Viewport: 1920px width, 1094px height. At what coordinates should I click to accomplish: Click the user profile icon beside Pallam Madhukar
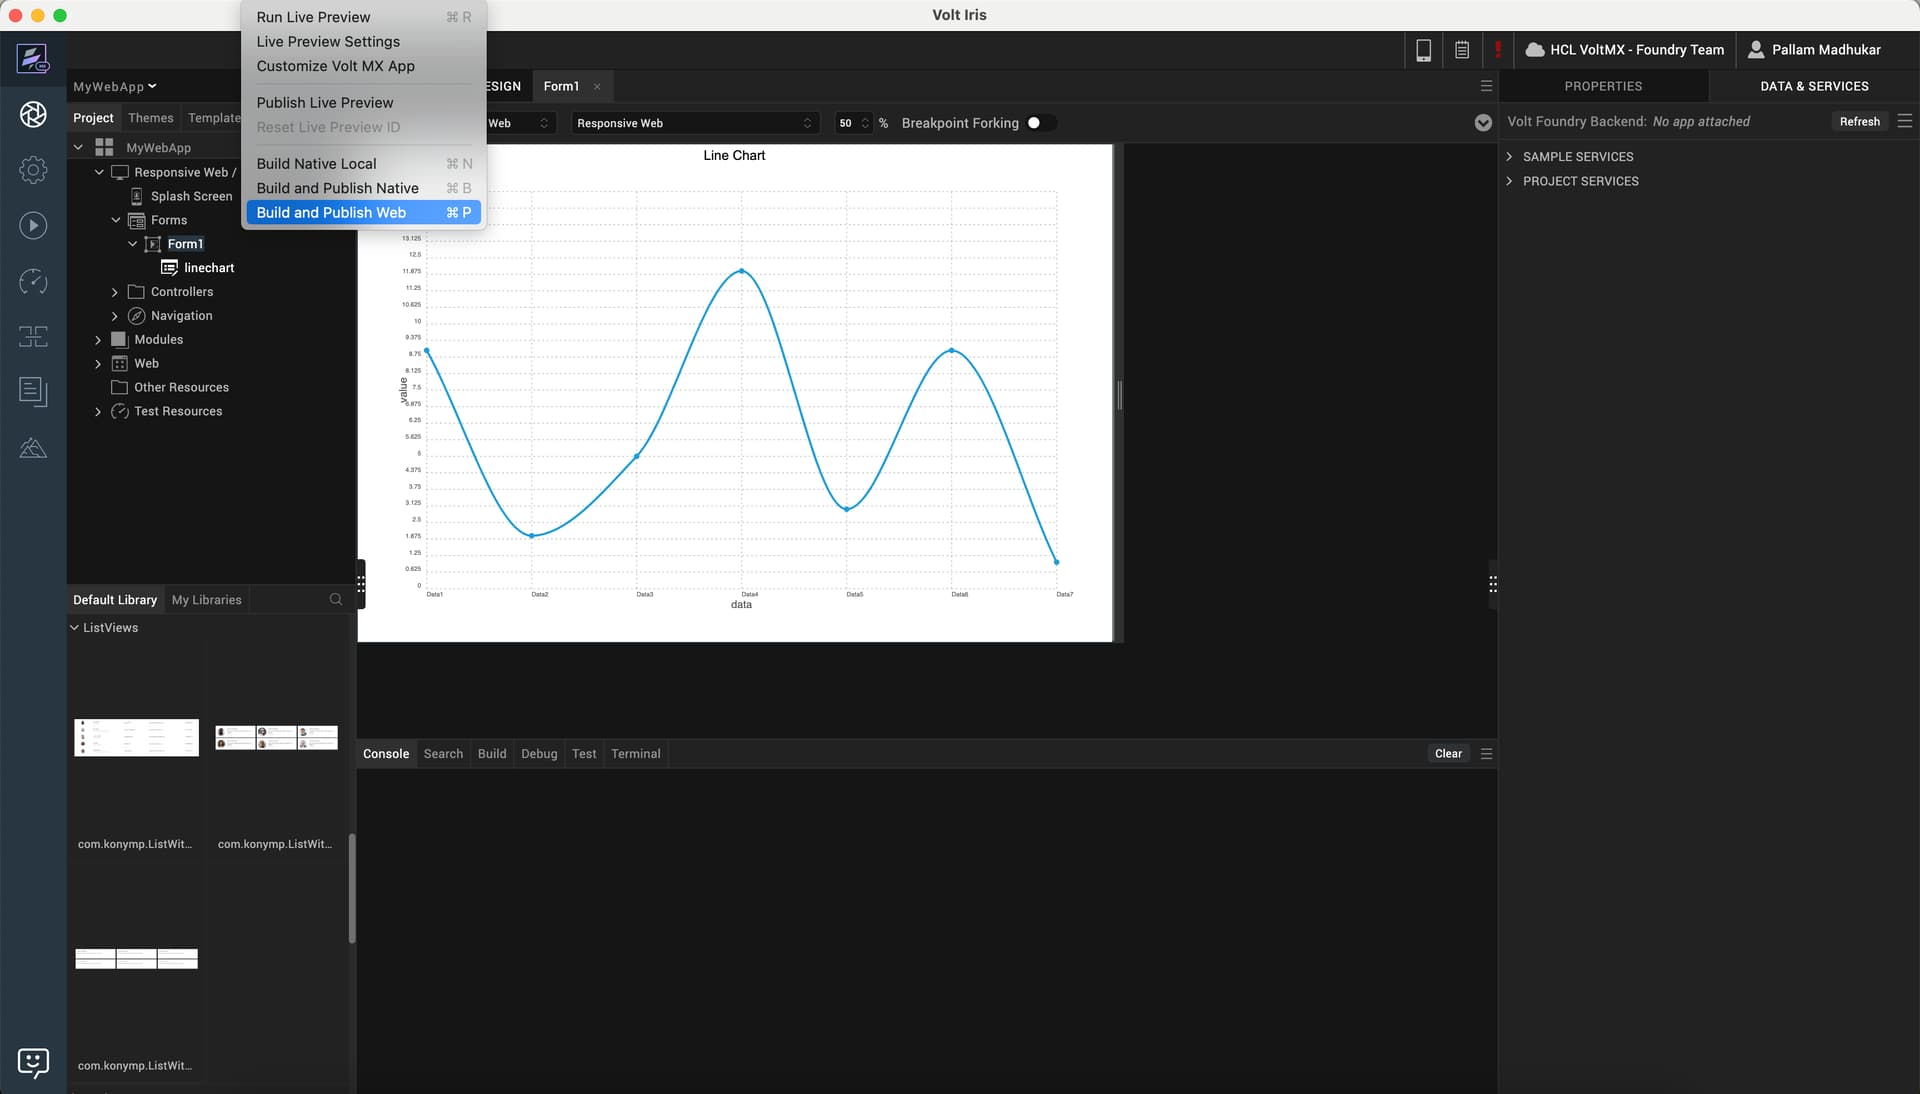(1756, 50)
